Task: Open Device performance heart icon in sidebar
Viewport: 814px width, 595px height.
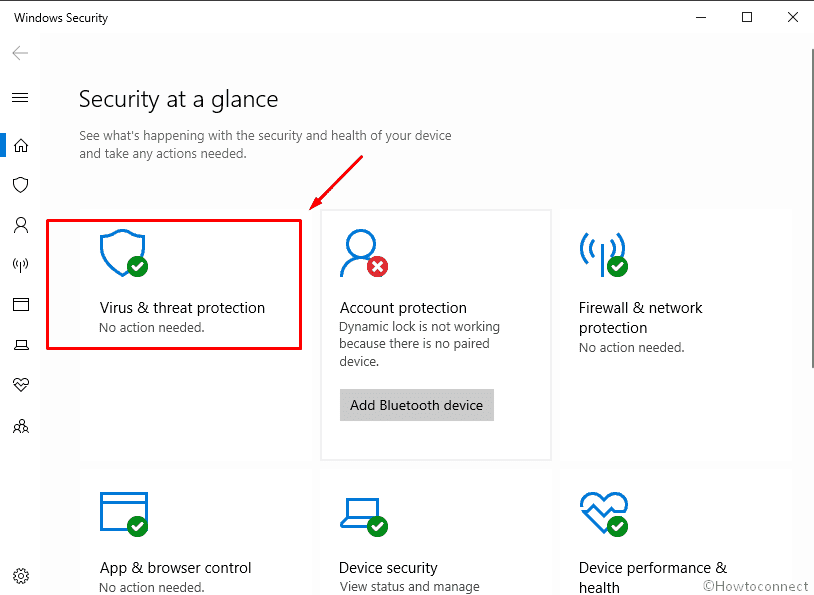Action: click(21, 384)
